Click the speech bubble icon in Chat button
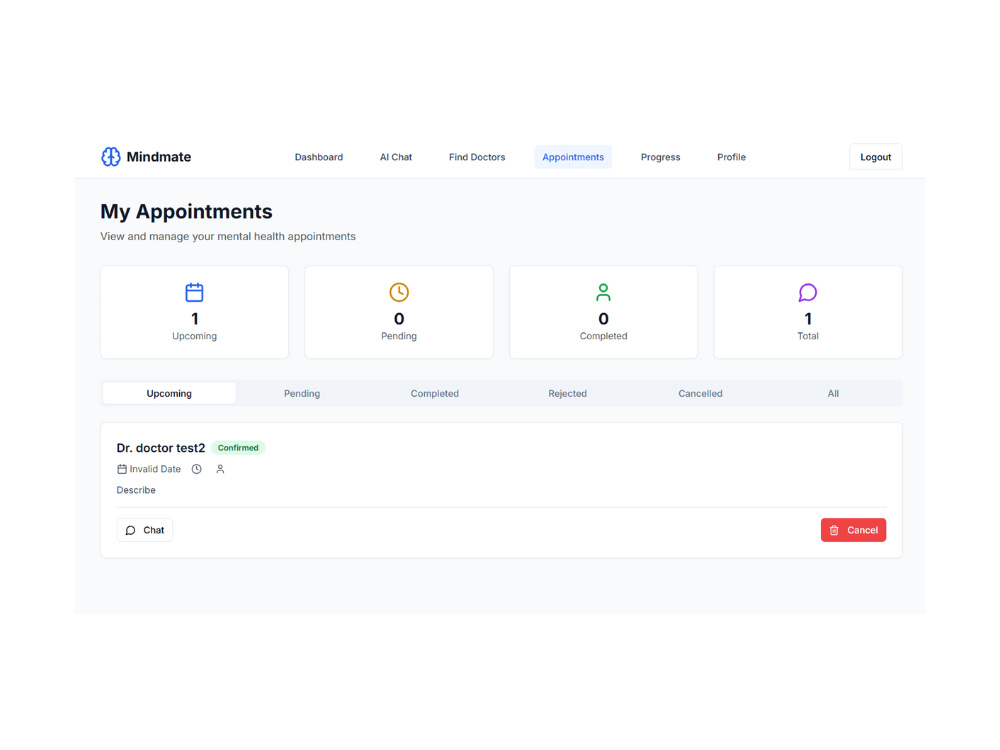 point(131,531)
